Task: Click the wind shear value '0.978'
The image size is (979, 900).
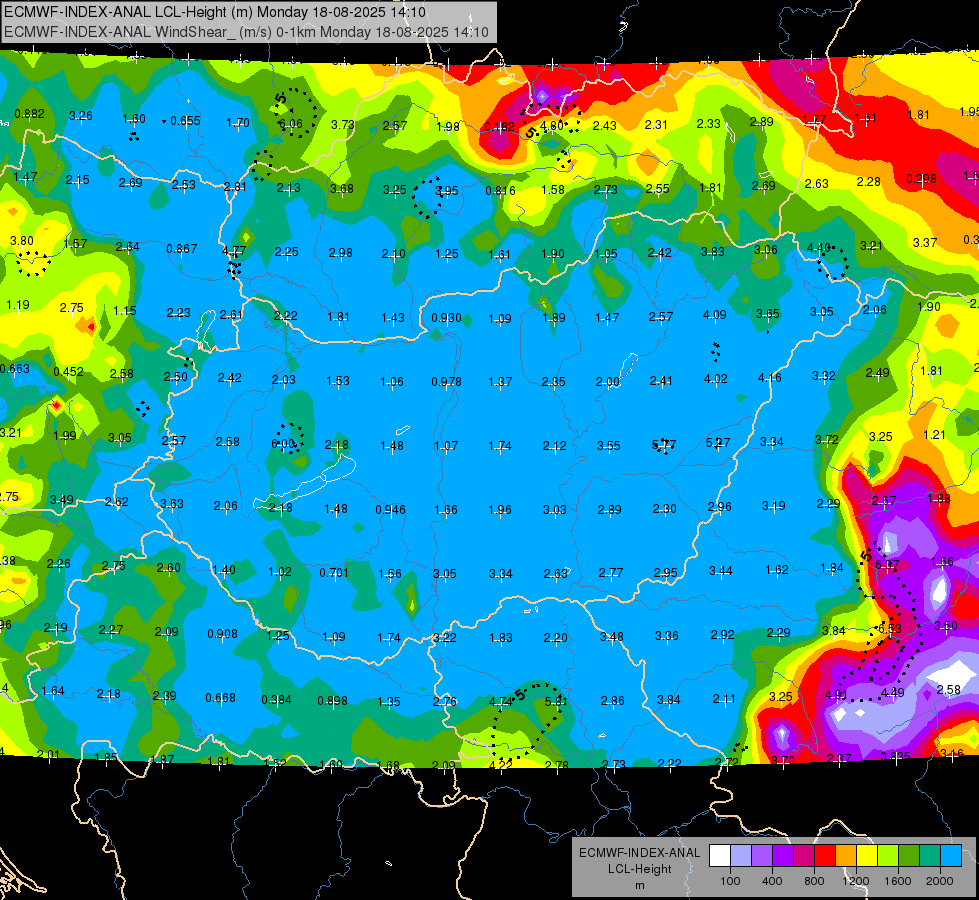Action: [x=446, y=382]
